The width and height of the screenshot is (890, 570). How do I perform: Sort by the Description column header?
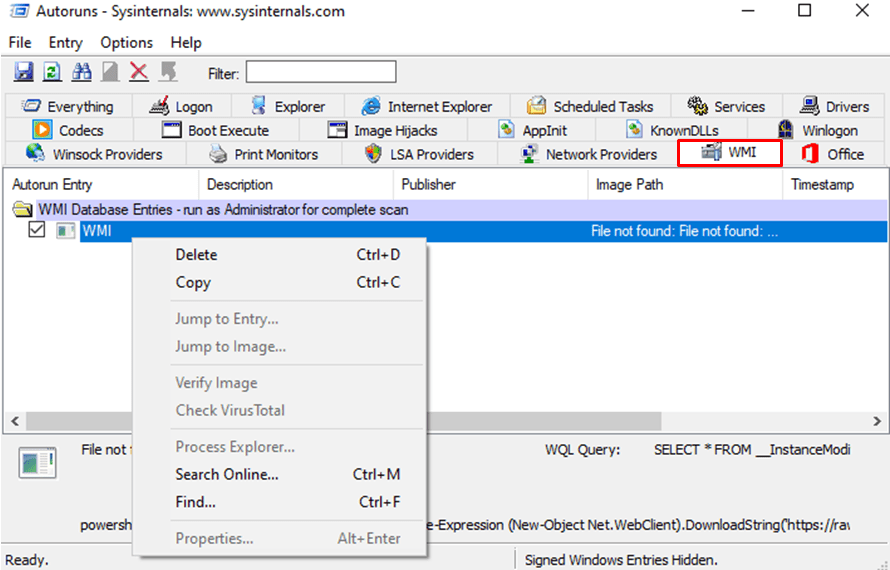click(x=296, y=185)
